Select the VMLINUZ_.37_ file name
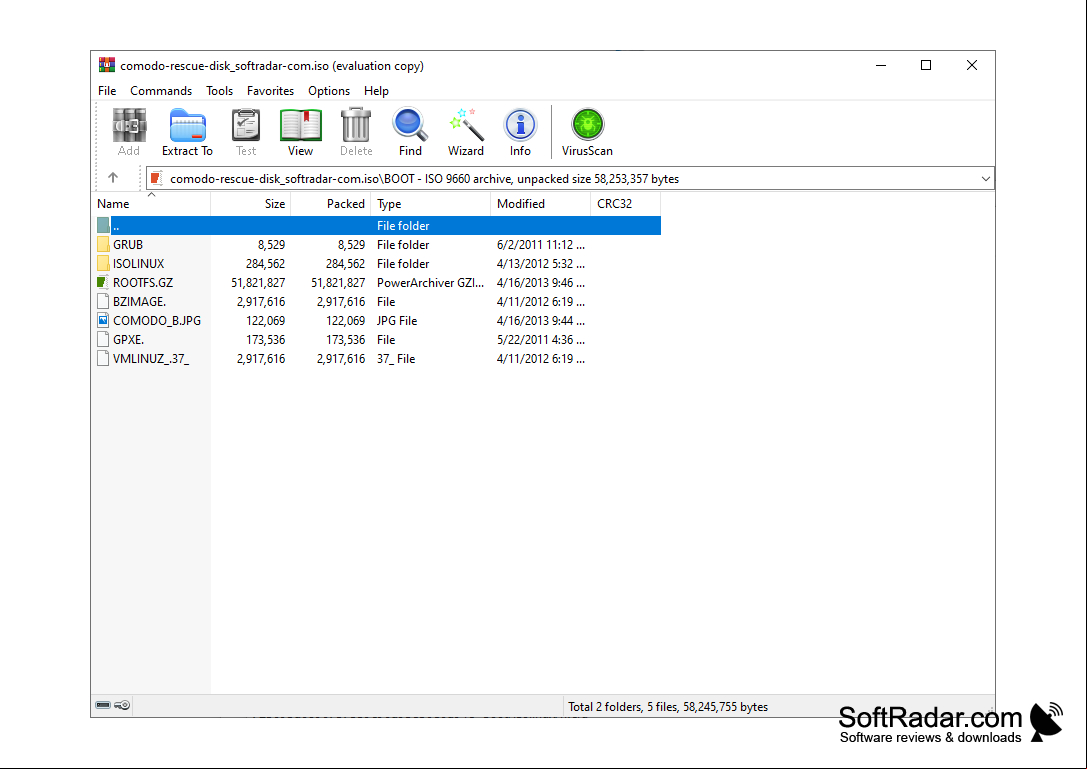 [151, 358]
